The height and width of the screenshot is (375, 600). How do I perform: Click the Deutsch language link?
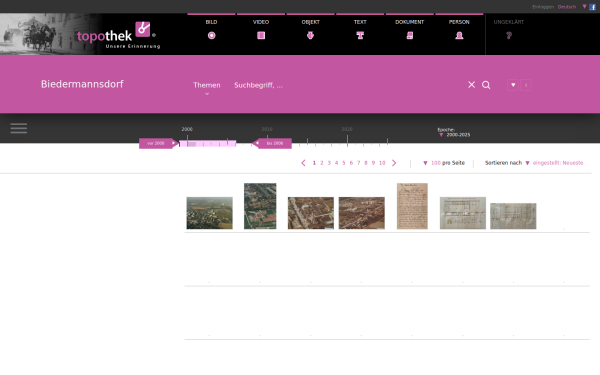tap(567, 7)
